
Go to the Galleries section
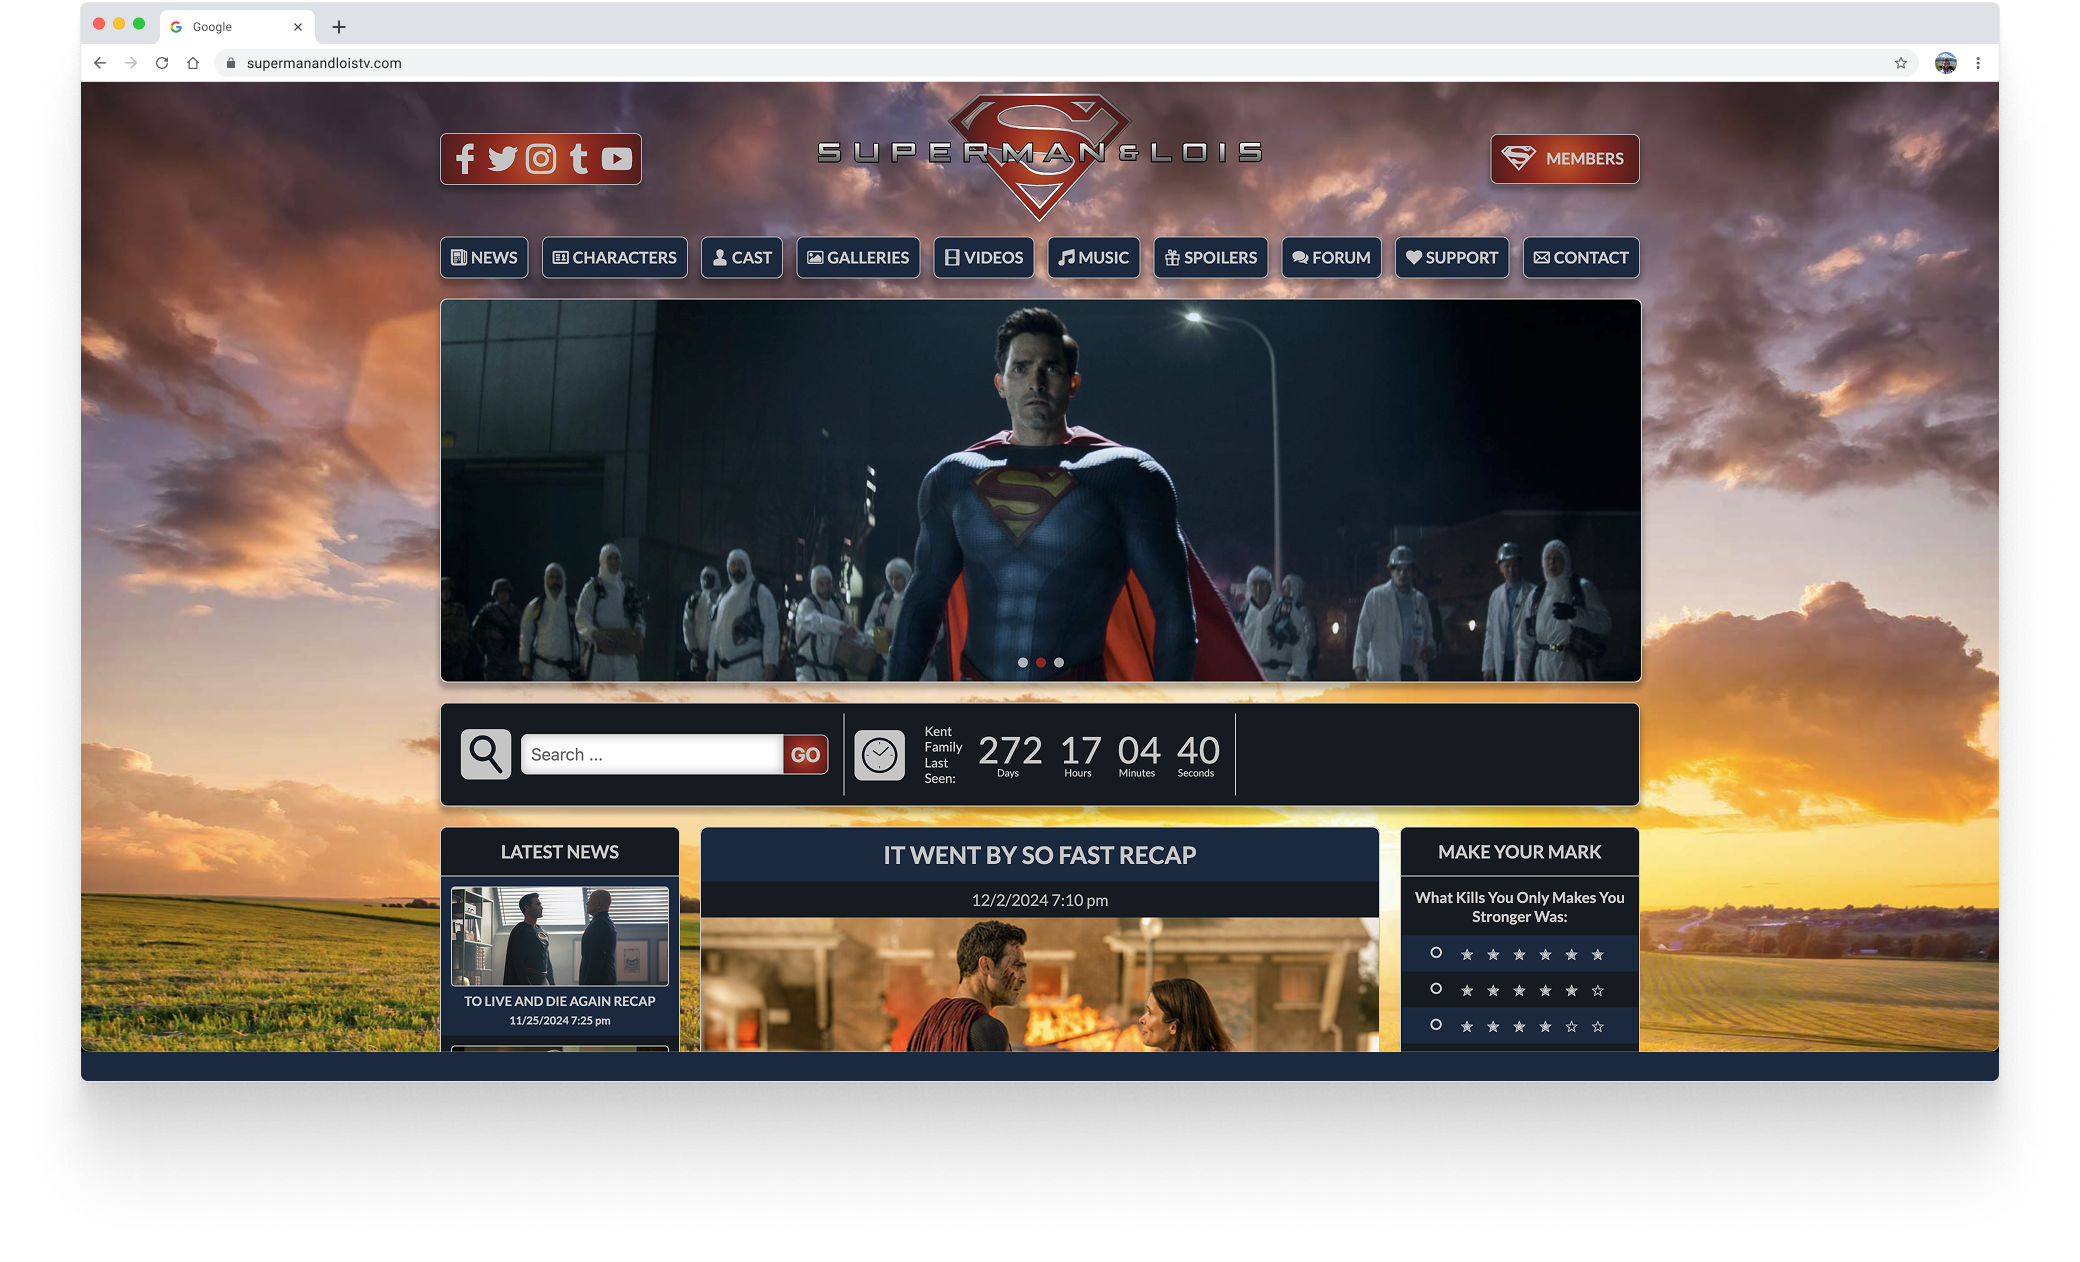(x=858, y=258)
